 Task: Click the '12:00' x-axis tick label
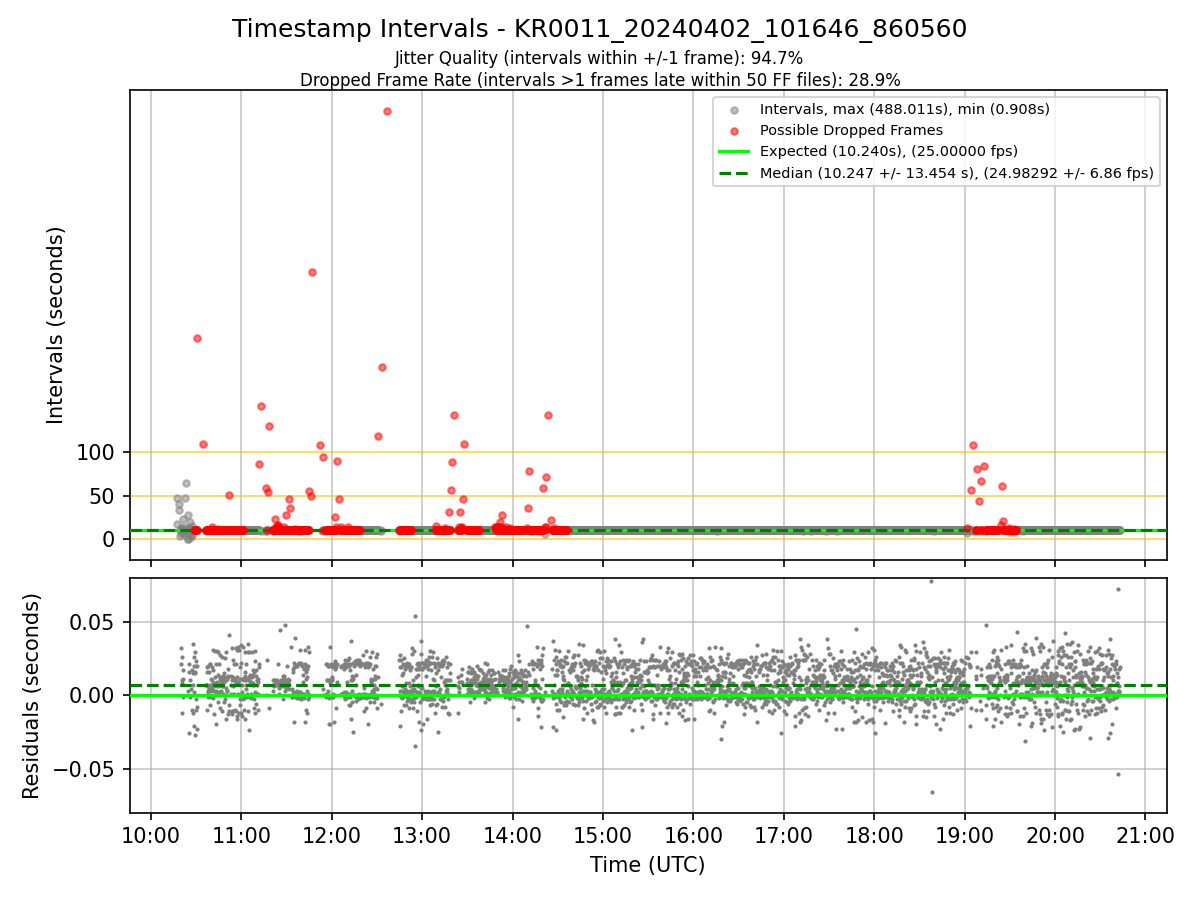tap(332, 835)
